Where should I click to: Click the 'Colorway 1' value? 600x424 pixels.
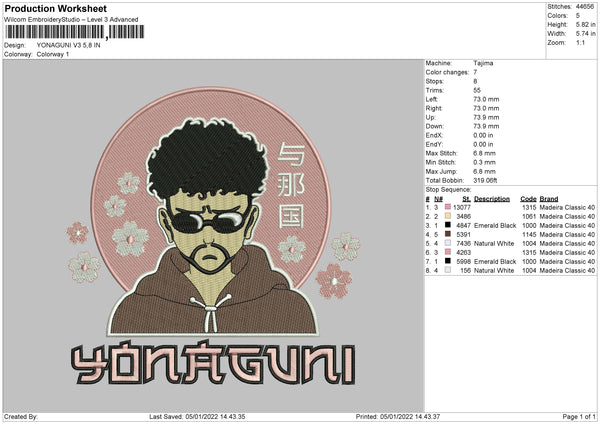tap(53, 54)
